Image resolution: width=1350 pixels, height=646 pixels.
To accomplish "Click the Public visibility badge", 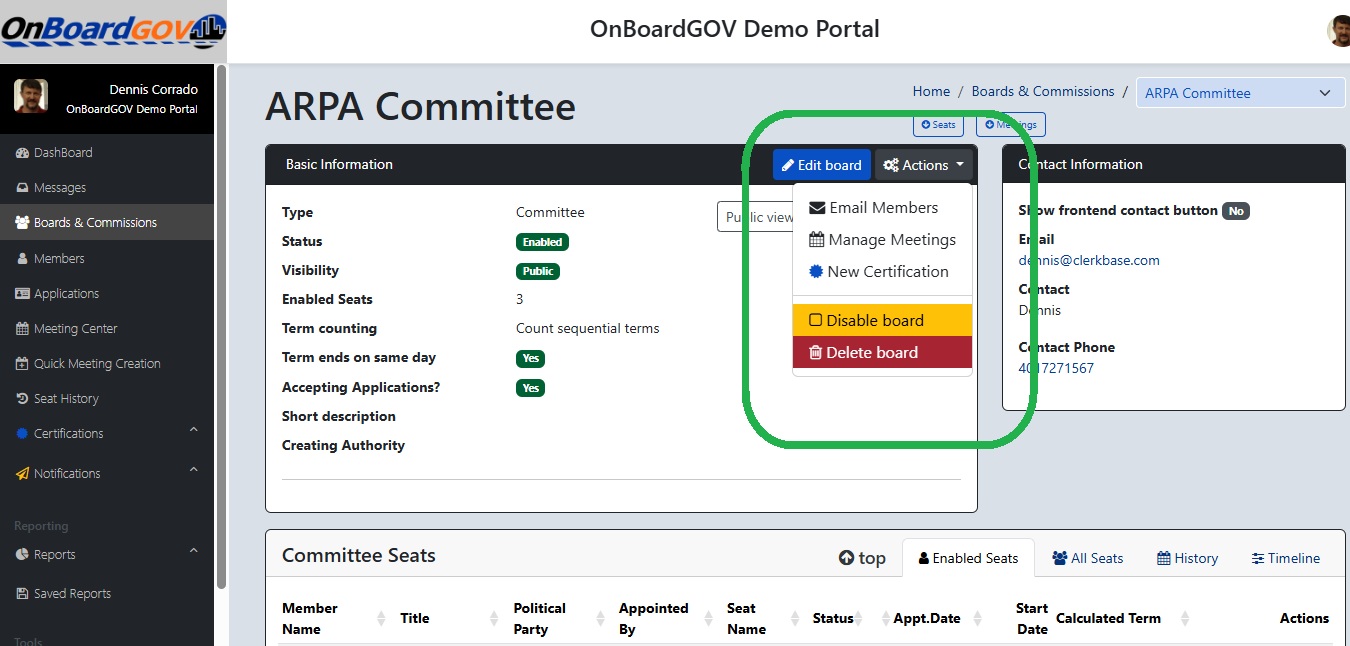I will 538,271.
